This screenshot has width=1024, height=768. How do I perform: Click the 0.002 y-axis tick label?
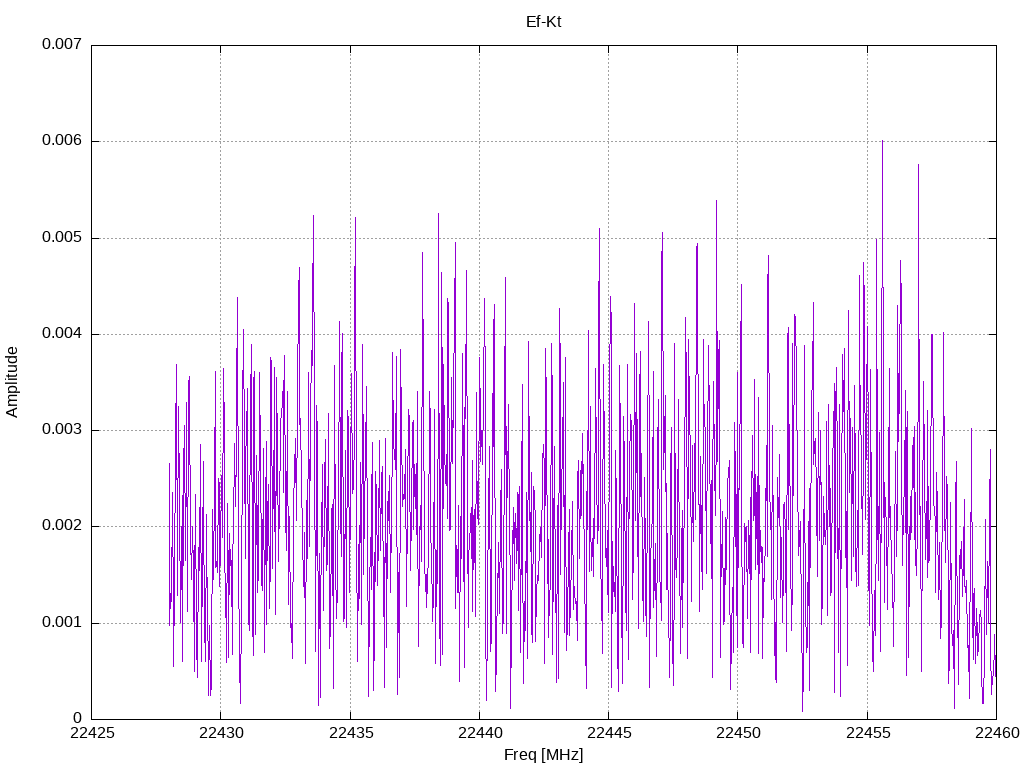point(62,526)
